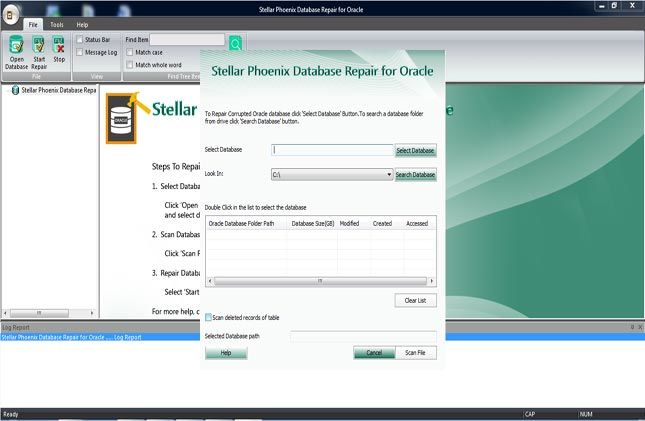645x421 pixels.
Task: Click the NUM status bar indicator
Action: [586, 414]
